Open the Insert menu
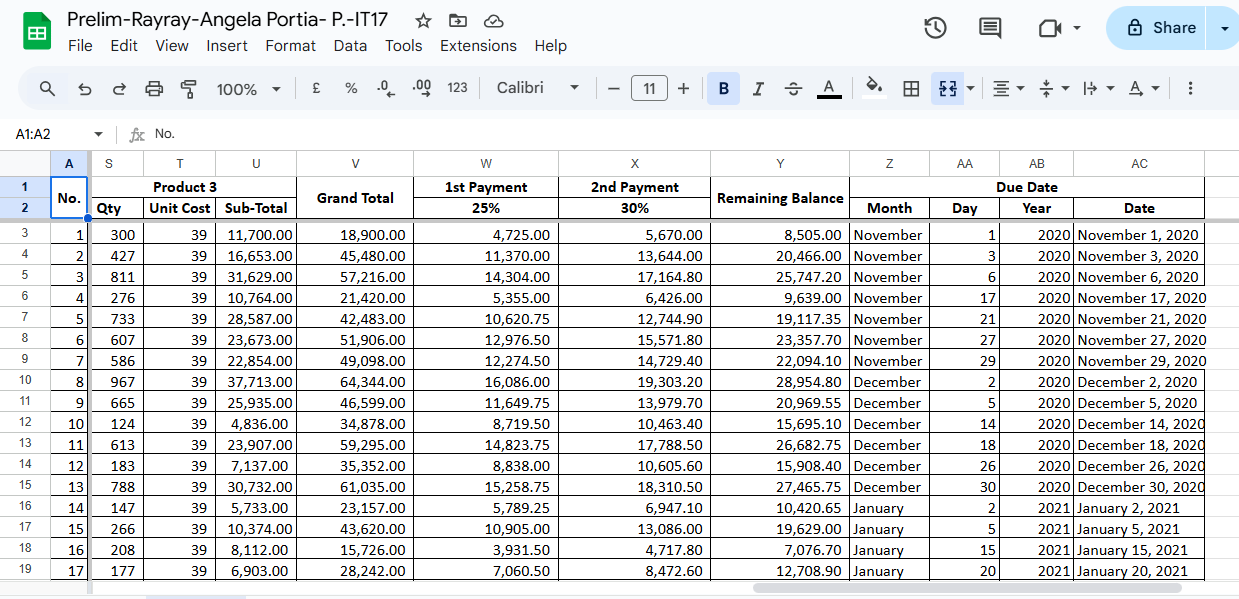This screenshot has height=599, width=1239. click(x=227, y=46)
